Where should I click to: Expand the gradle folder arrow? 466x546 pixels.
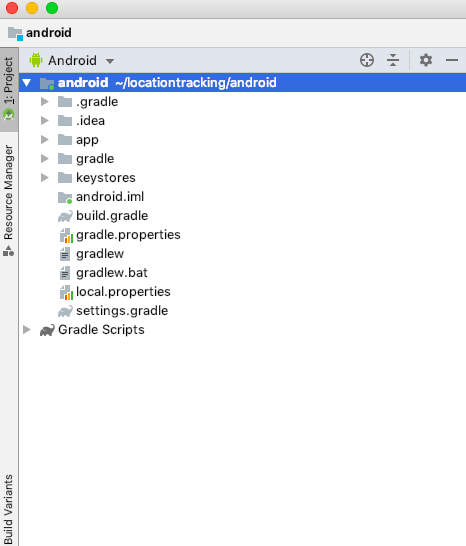(45, 159)
